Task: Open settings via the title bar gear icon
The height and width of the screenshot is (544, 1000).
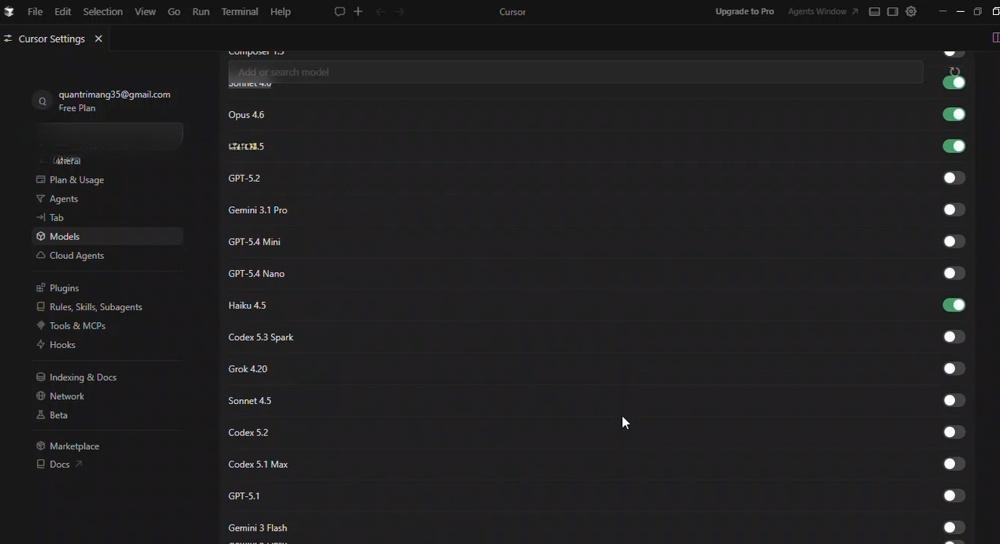Action: pos(911,11)
